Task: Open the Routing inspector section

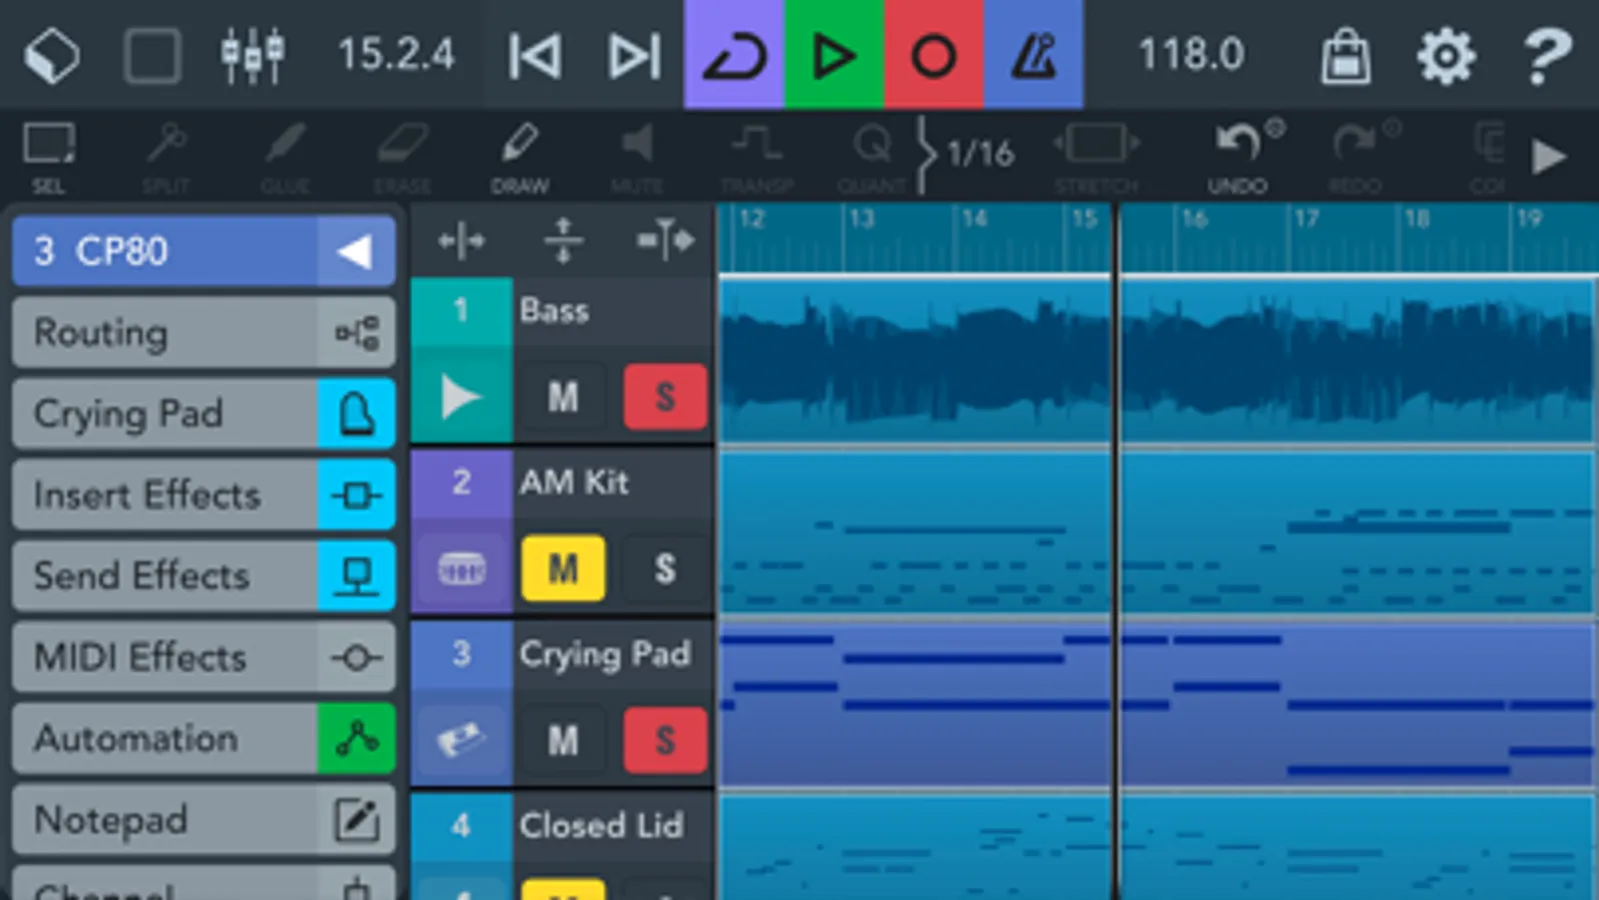Action: 204,333
